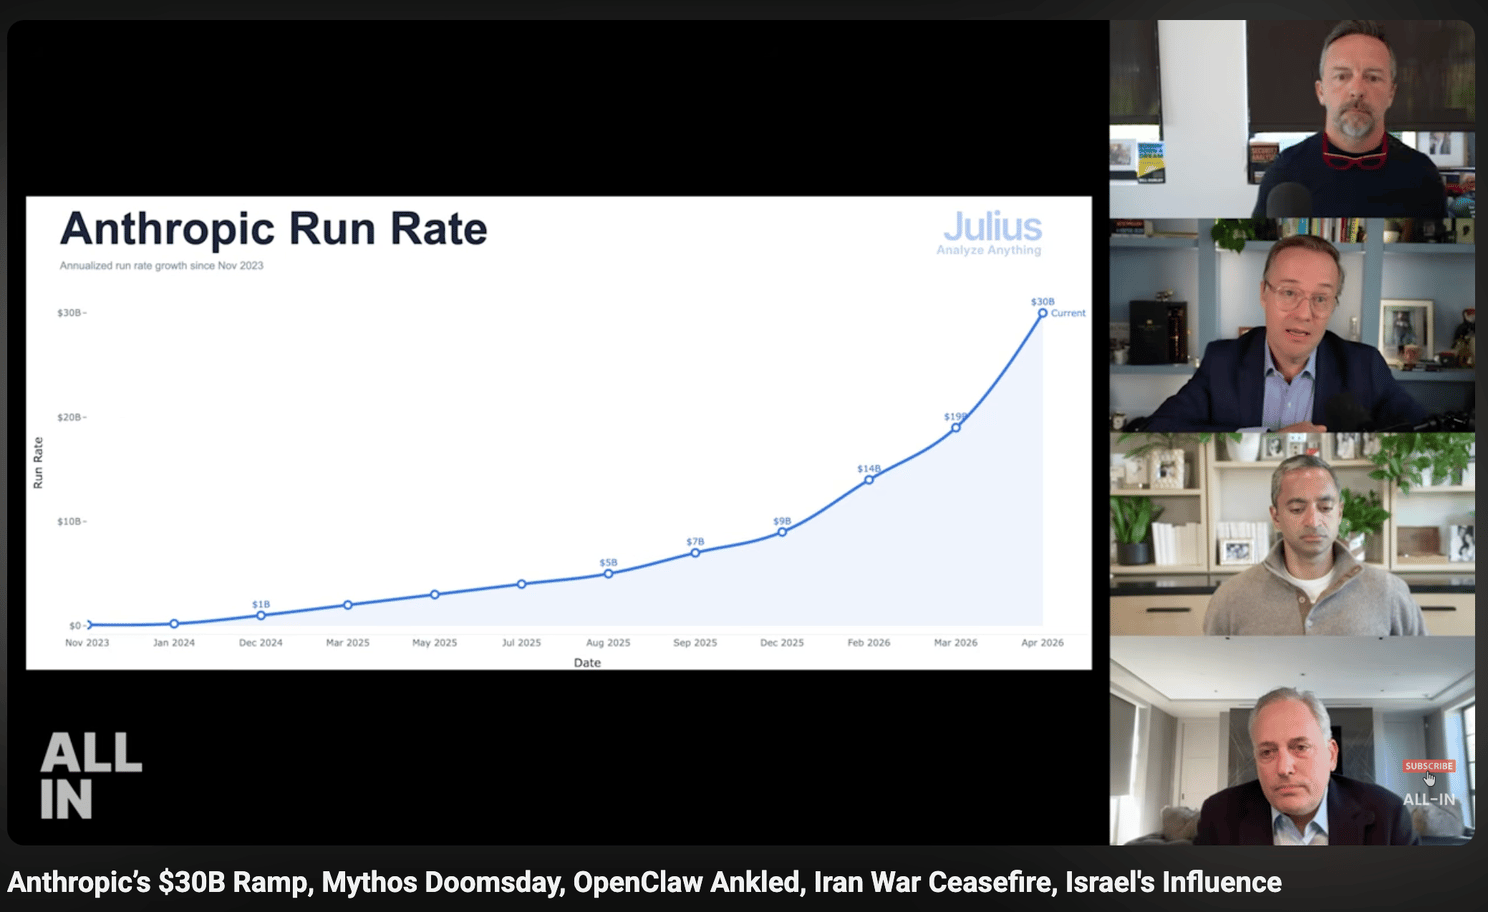1488x912 pixels.
Task: Click the "Date" x-axis title
Action: point(587,663)
